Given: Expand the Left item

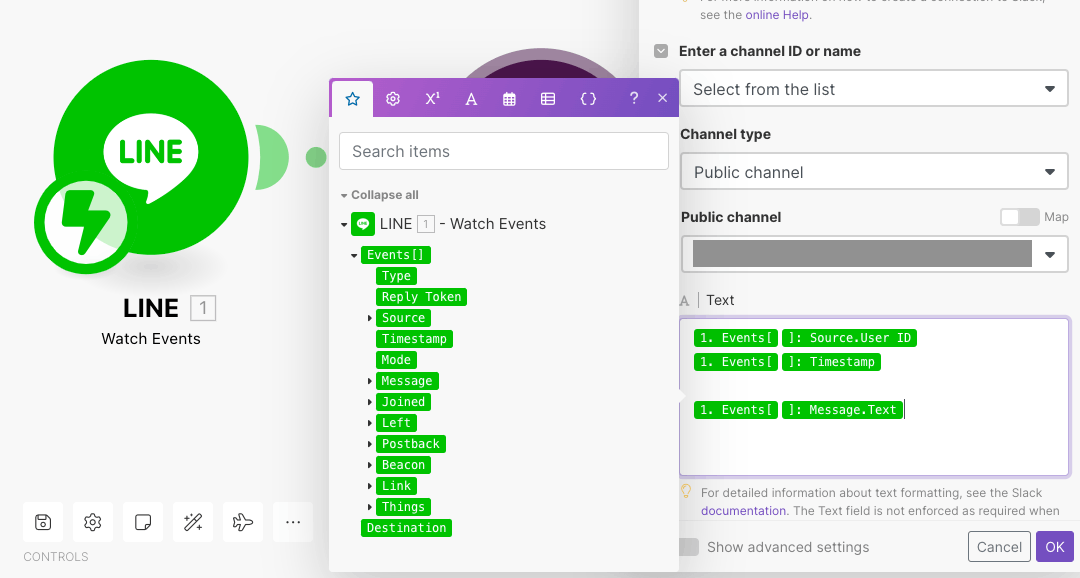Looking at the screenshot, I should point(370,423).
